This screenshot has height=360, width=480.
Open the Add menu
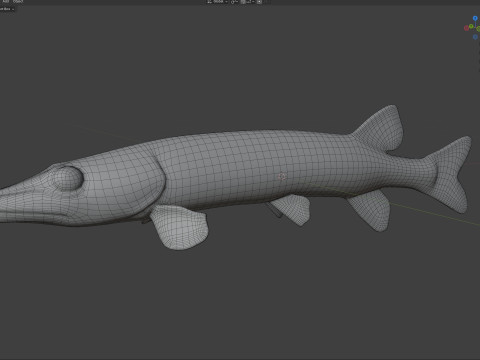point(6,1)
